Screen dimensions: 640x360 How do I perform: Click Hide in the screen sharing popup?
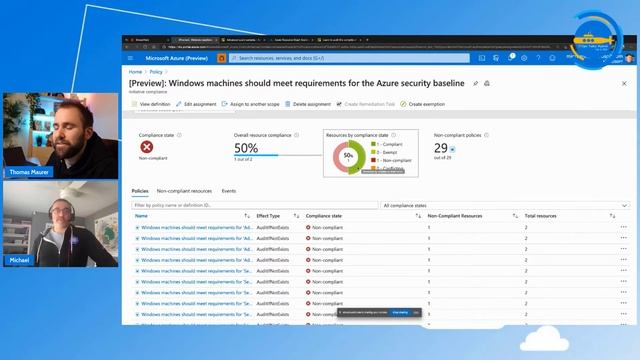coord(416,313)
